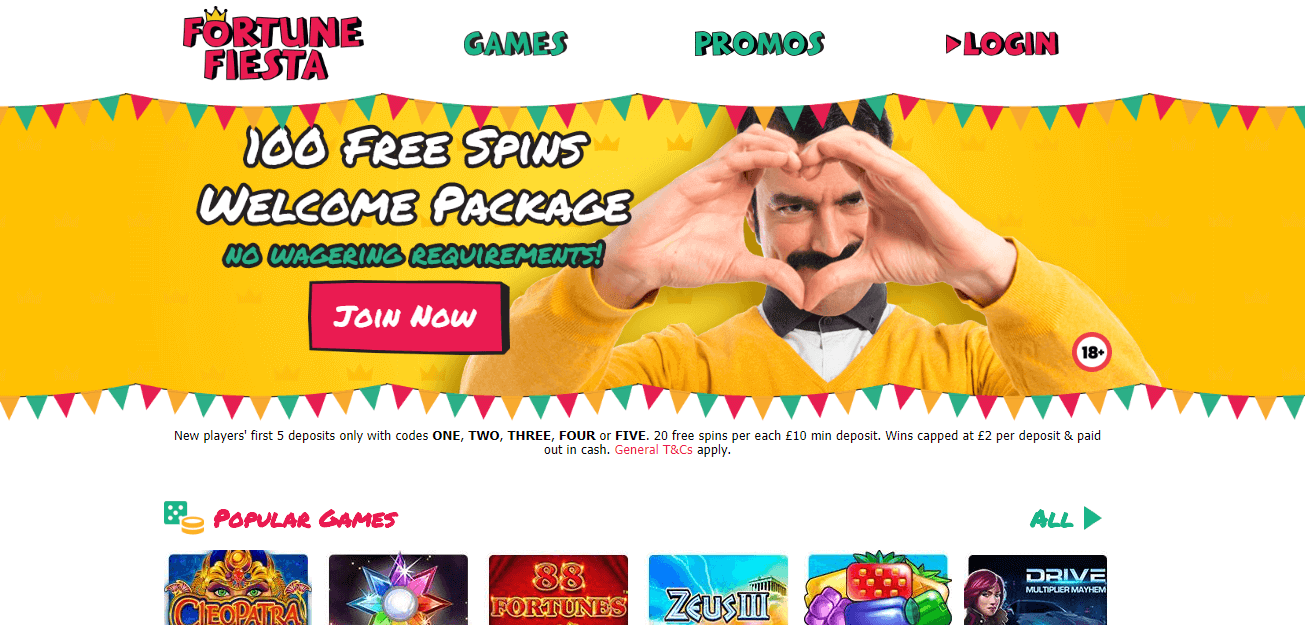
Task: Open the Drive Multiplier Mayhem thumbnail
Action: (1037, 590)
